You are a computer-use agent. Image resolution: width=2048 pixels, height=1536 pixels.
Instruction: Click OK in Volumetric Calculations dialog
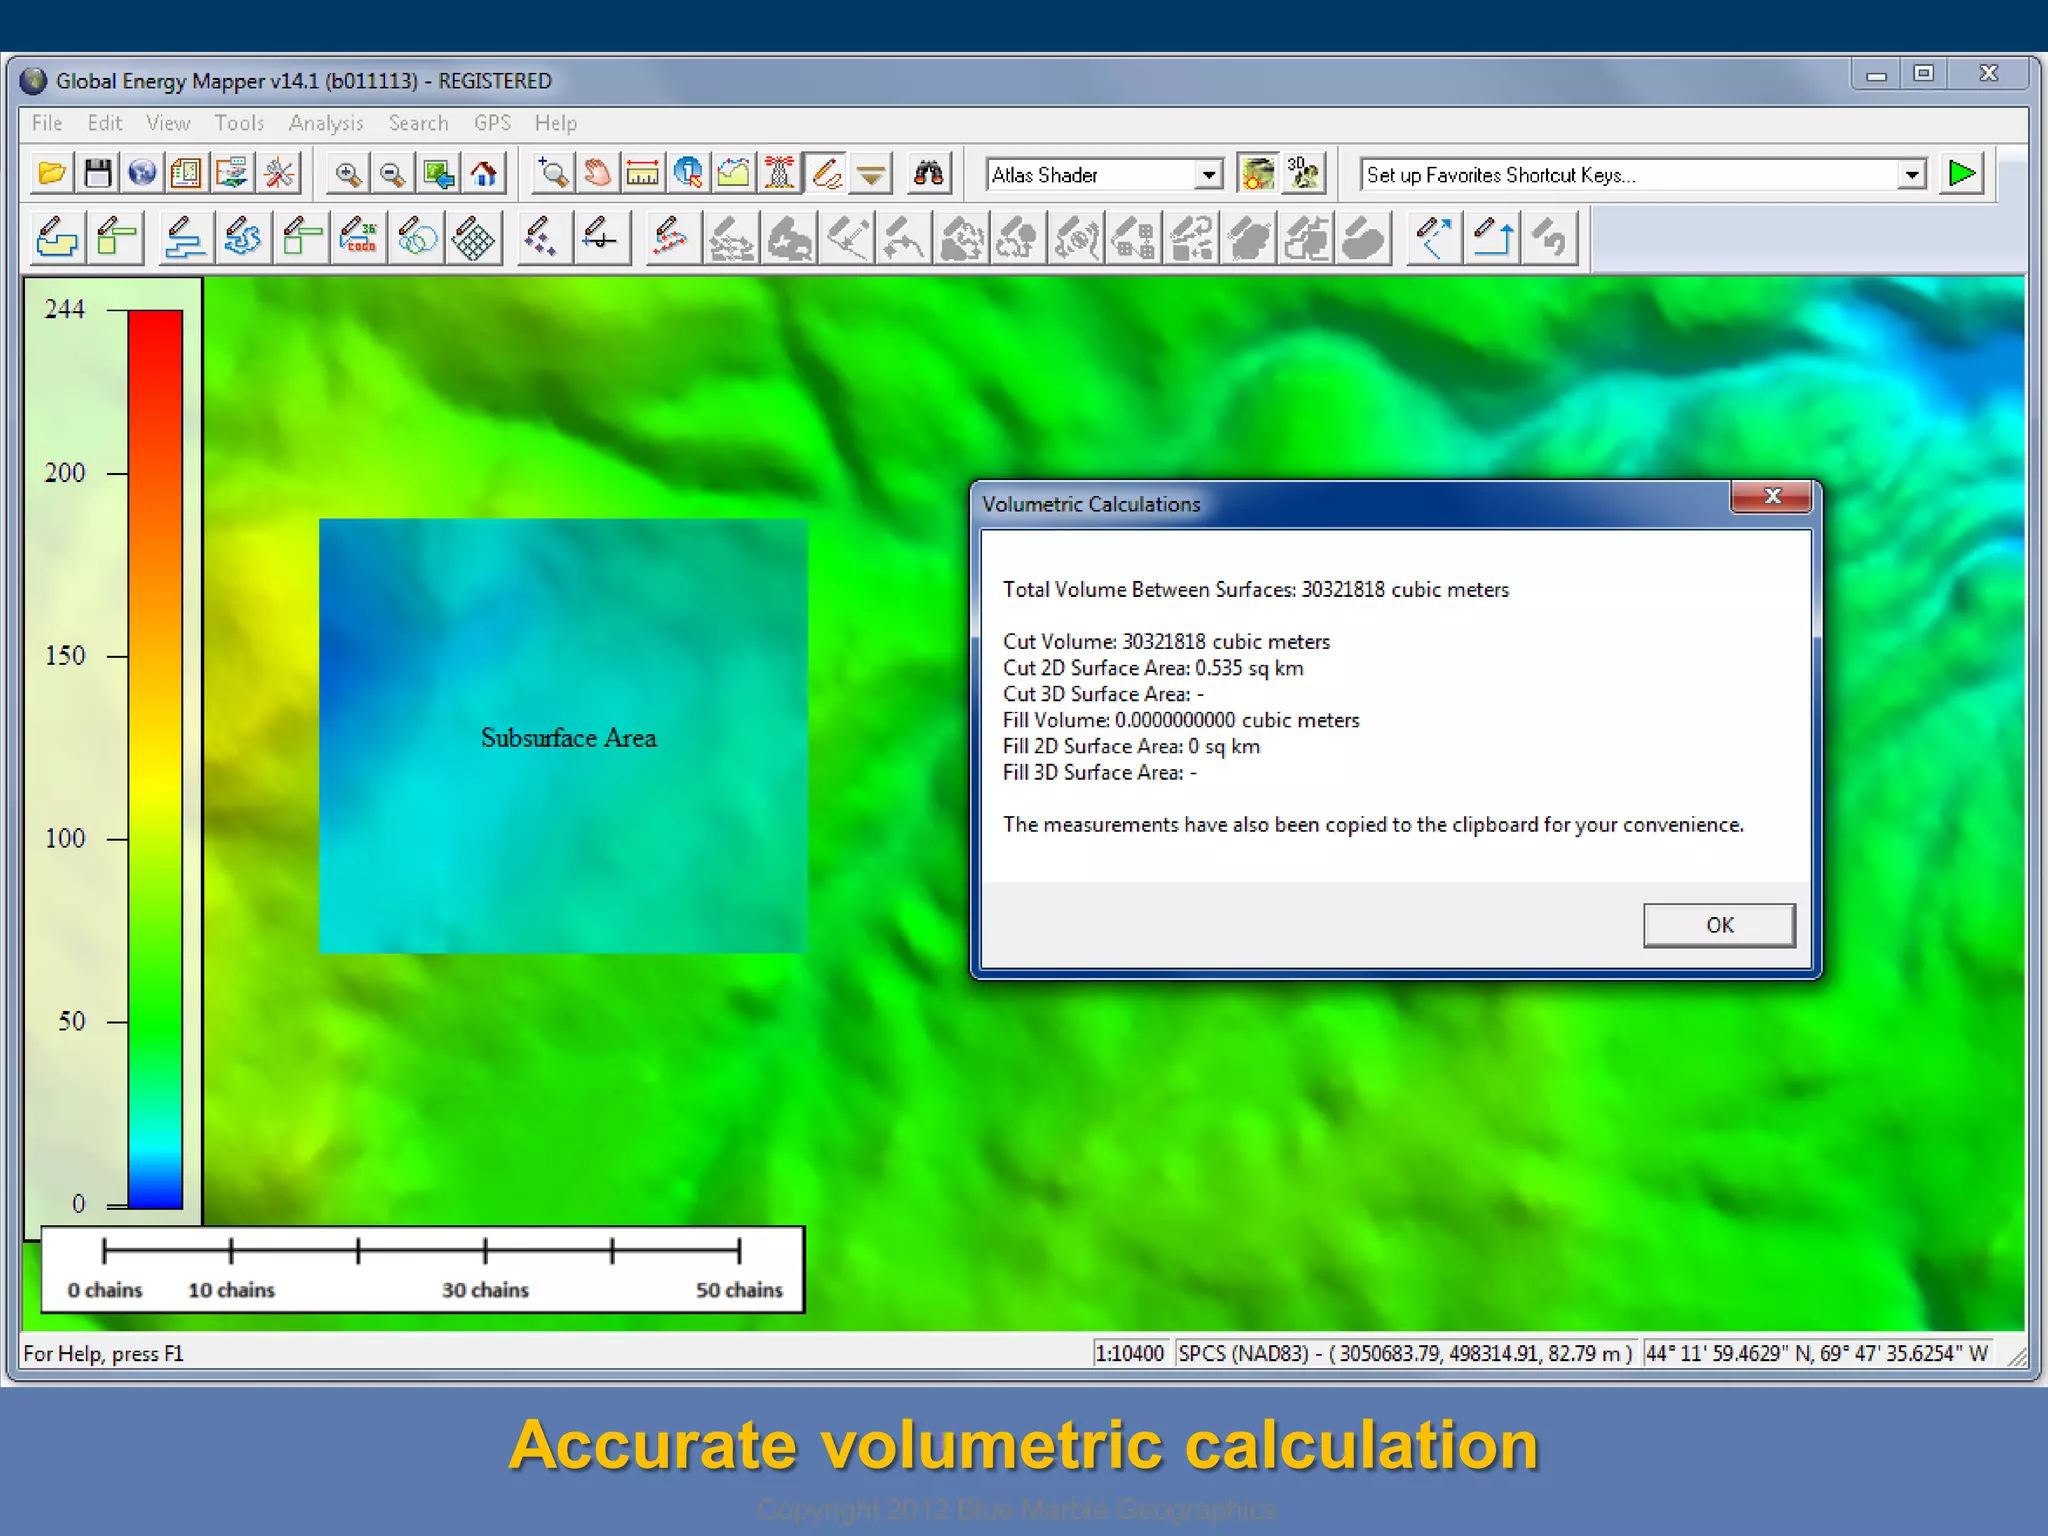[x=1719, y=925]
